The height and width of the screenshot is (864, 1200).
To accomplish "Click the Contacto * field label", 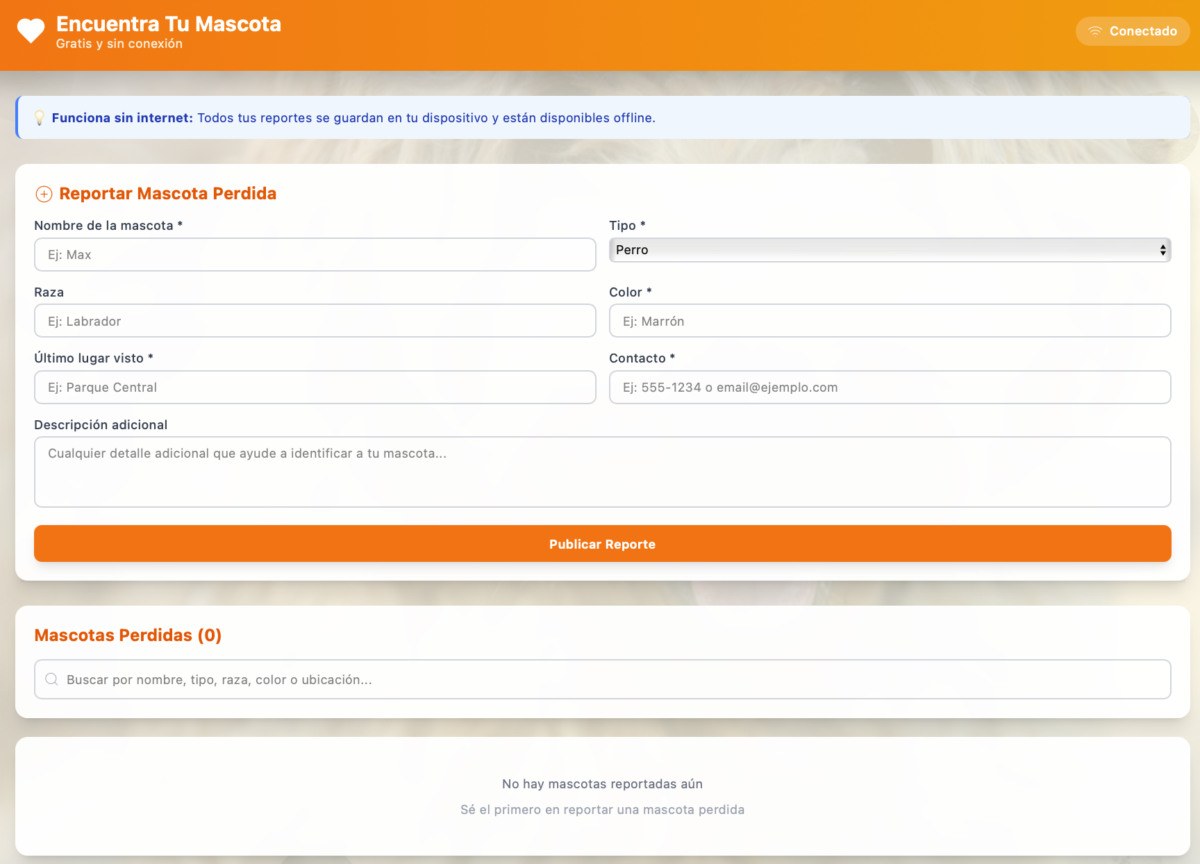I will pyautogui.click(x=642, y=358).
